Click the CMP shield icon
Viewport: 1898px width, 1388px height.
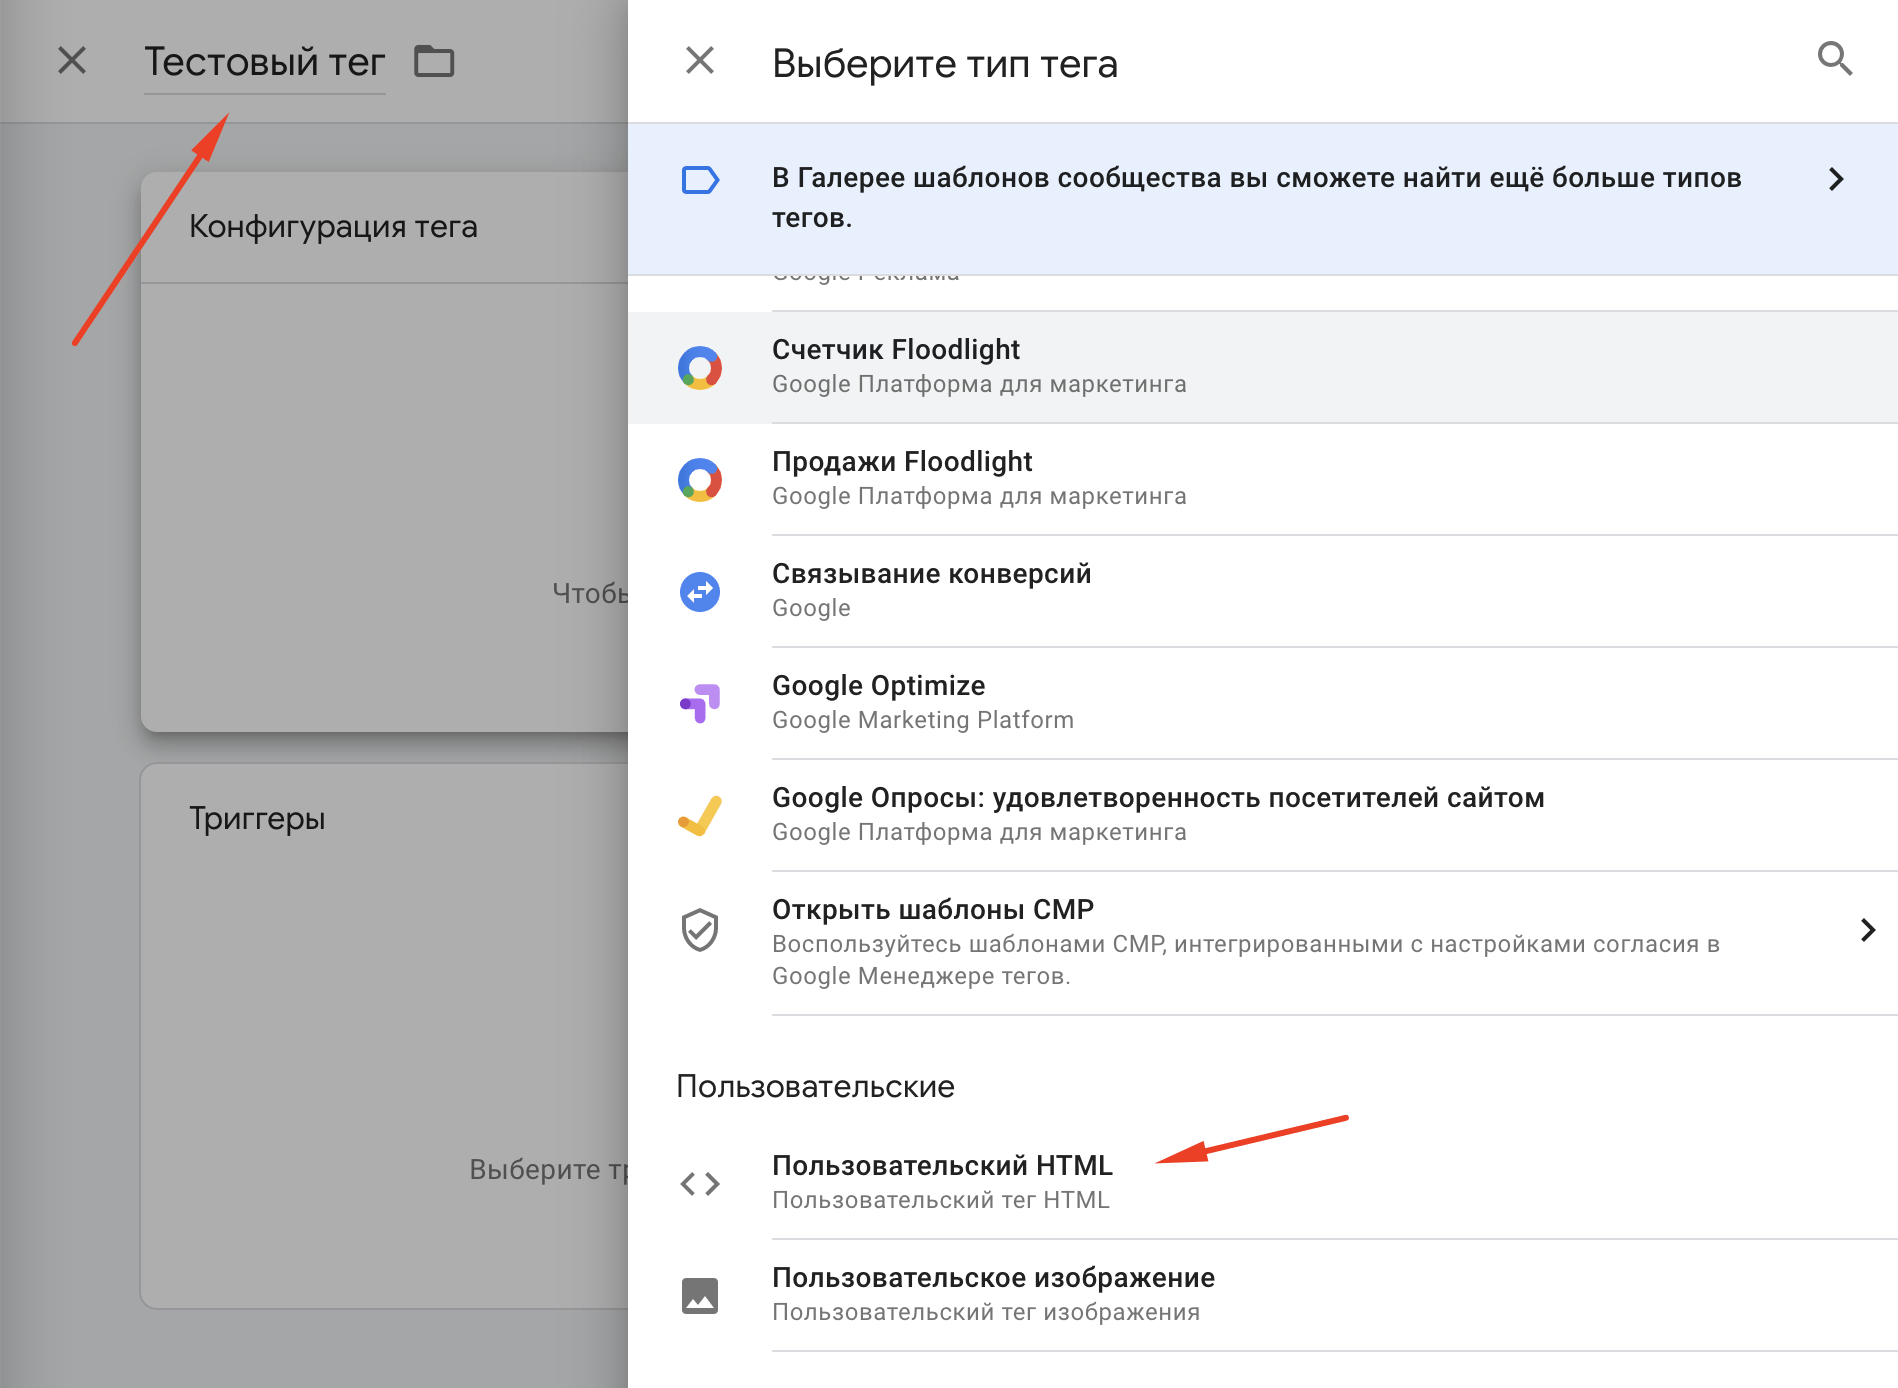click(x=700, y=930)
